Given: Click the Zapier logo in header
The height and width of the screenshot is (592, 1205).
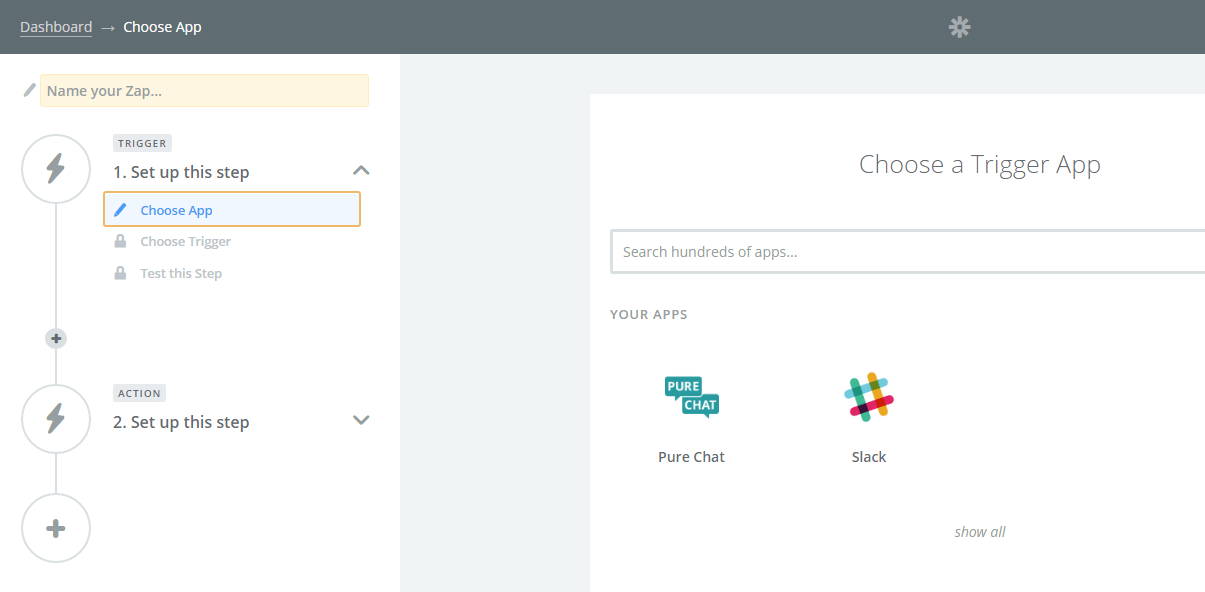Looking at the screenshot, I should point(959,27).
